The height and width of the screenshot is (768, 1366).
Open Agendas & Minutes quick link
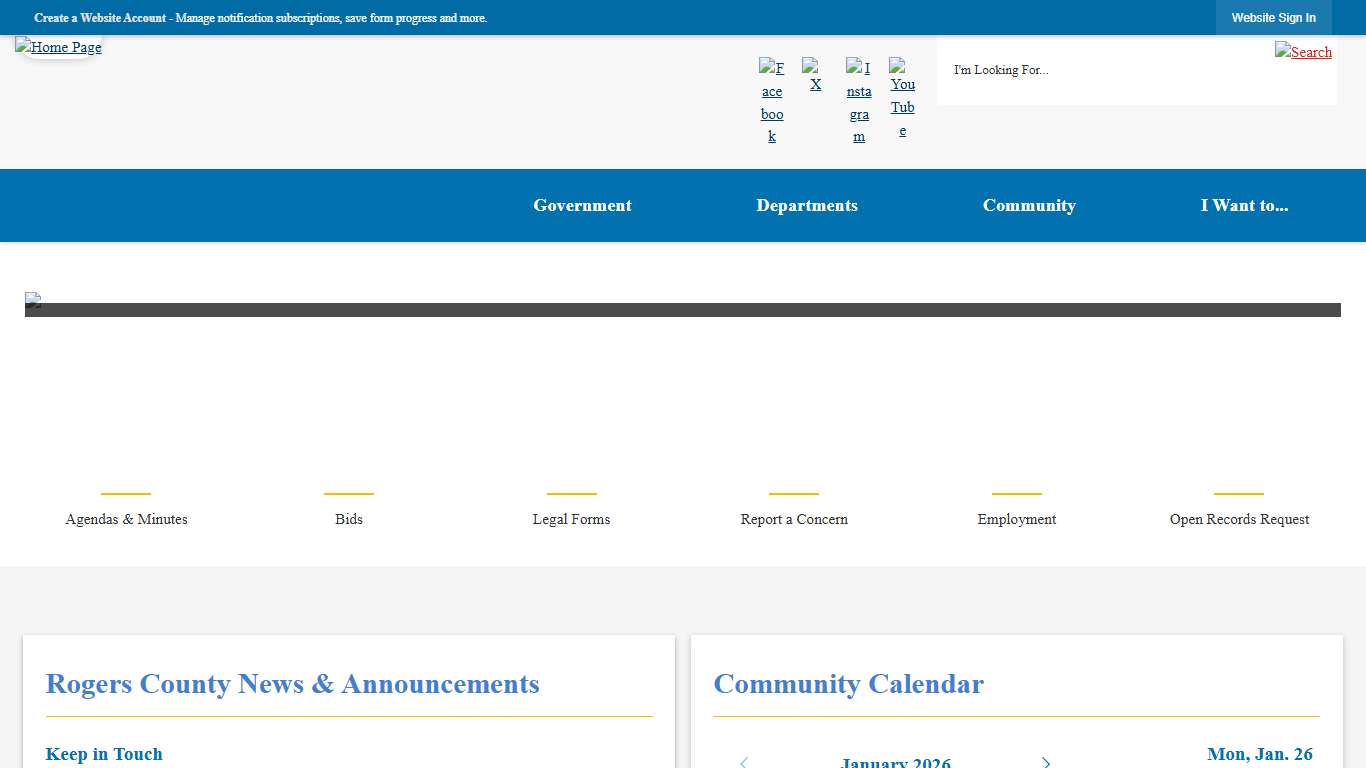tap(126, 519)
